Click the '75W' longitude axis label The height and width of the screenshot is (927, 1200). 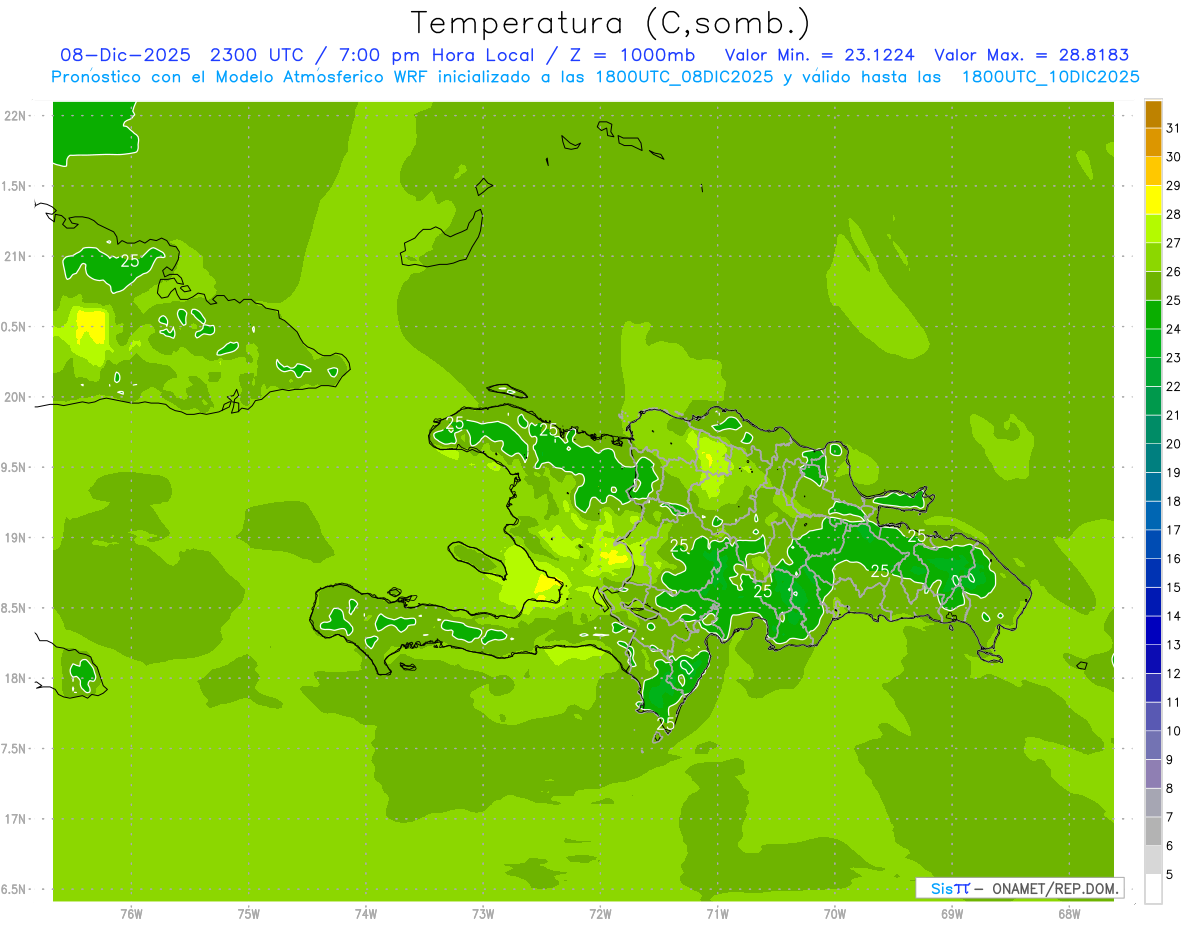tap(249, 913)
